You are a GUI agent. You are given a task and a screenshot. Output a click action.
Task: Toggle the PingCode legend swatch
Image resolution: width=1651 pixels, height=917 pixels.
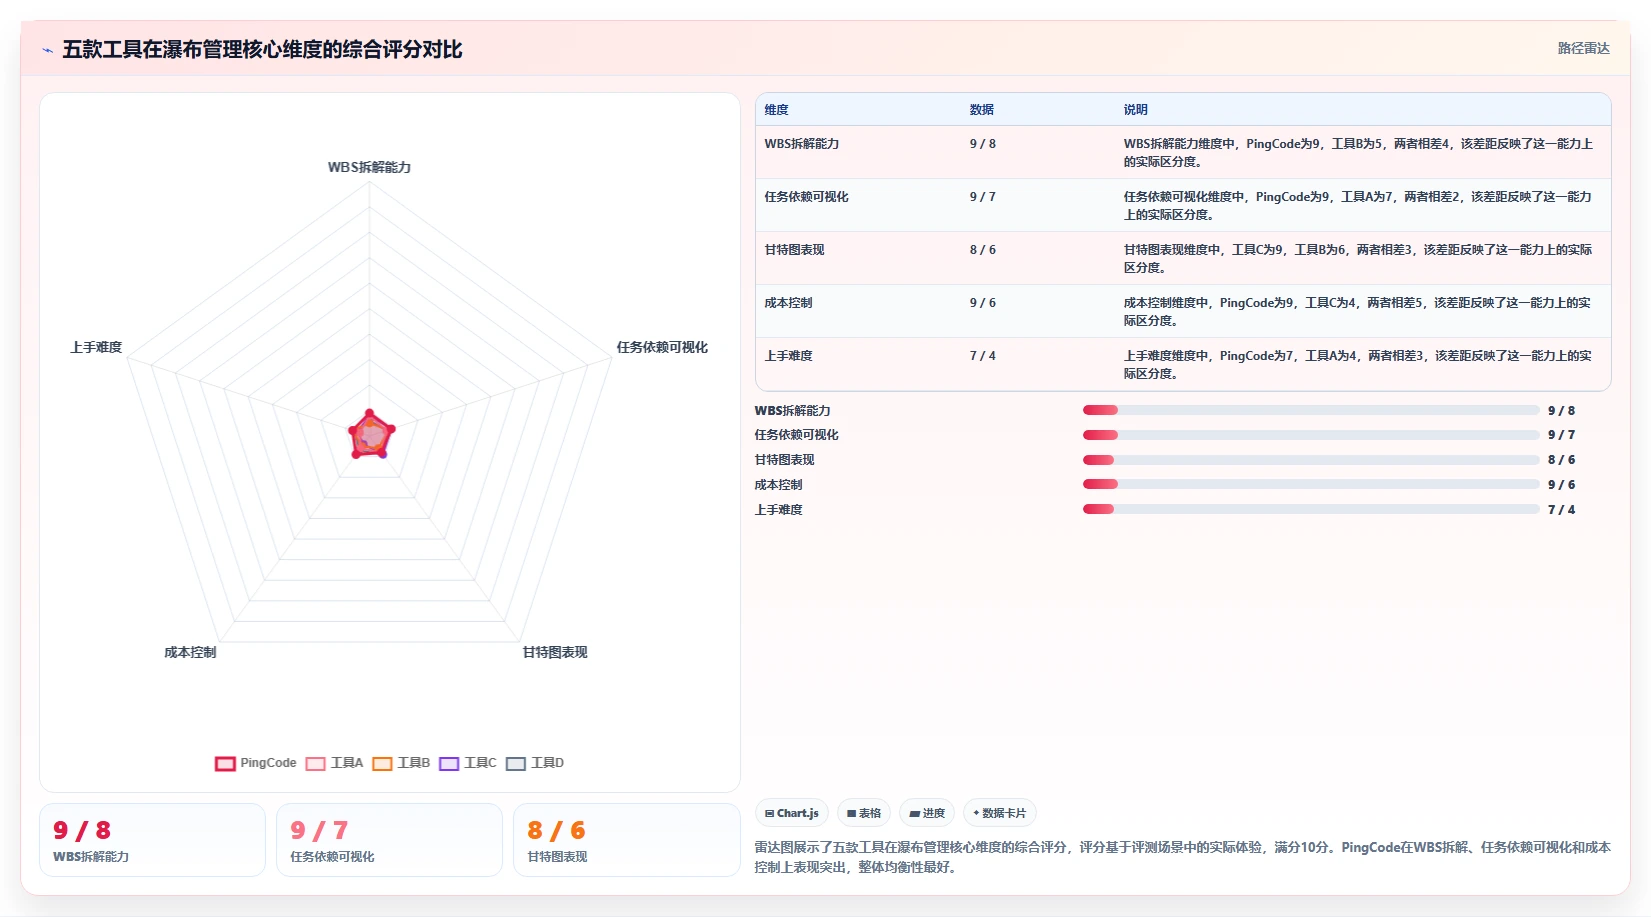[x=225, y=763]
